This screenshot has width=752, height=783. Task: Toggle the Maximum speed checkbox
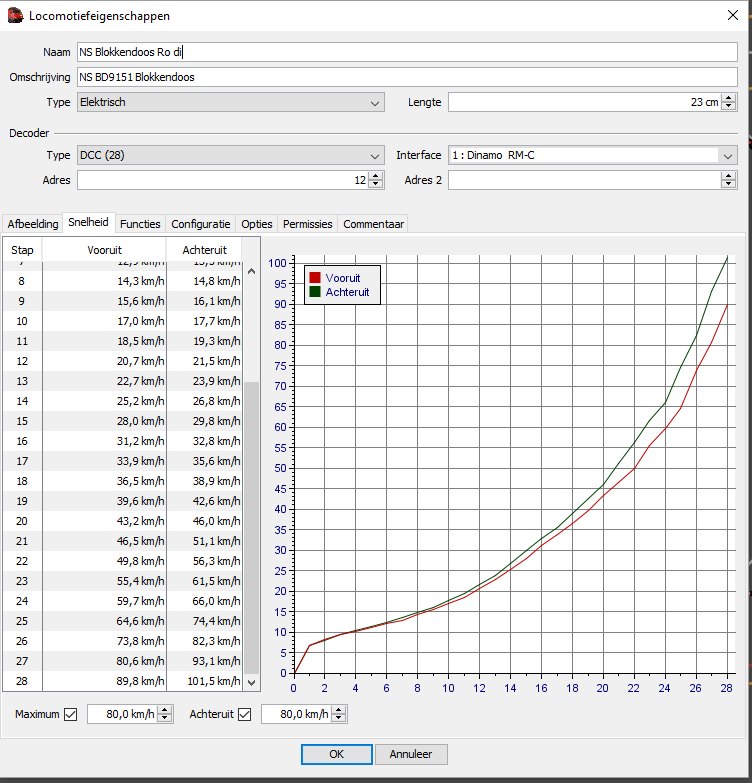(x=70, y=714)
